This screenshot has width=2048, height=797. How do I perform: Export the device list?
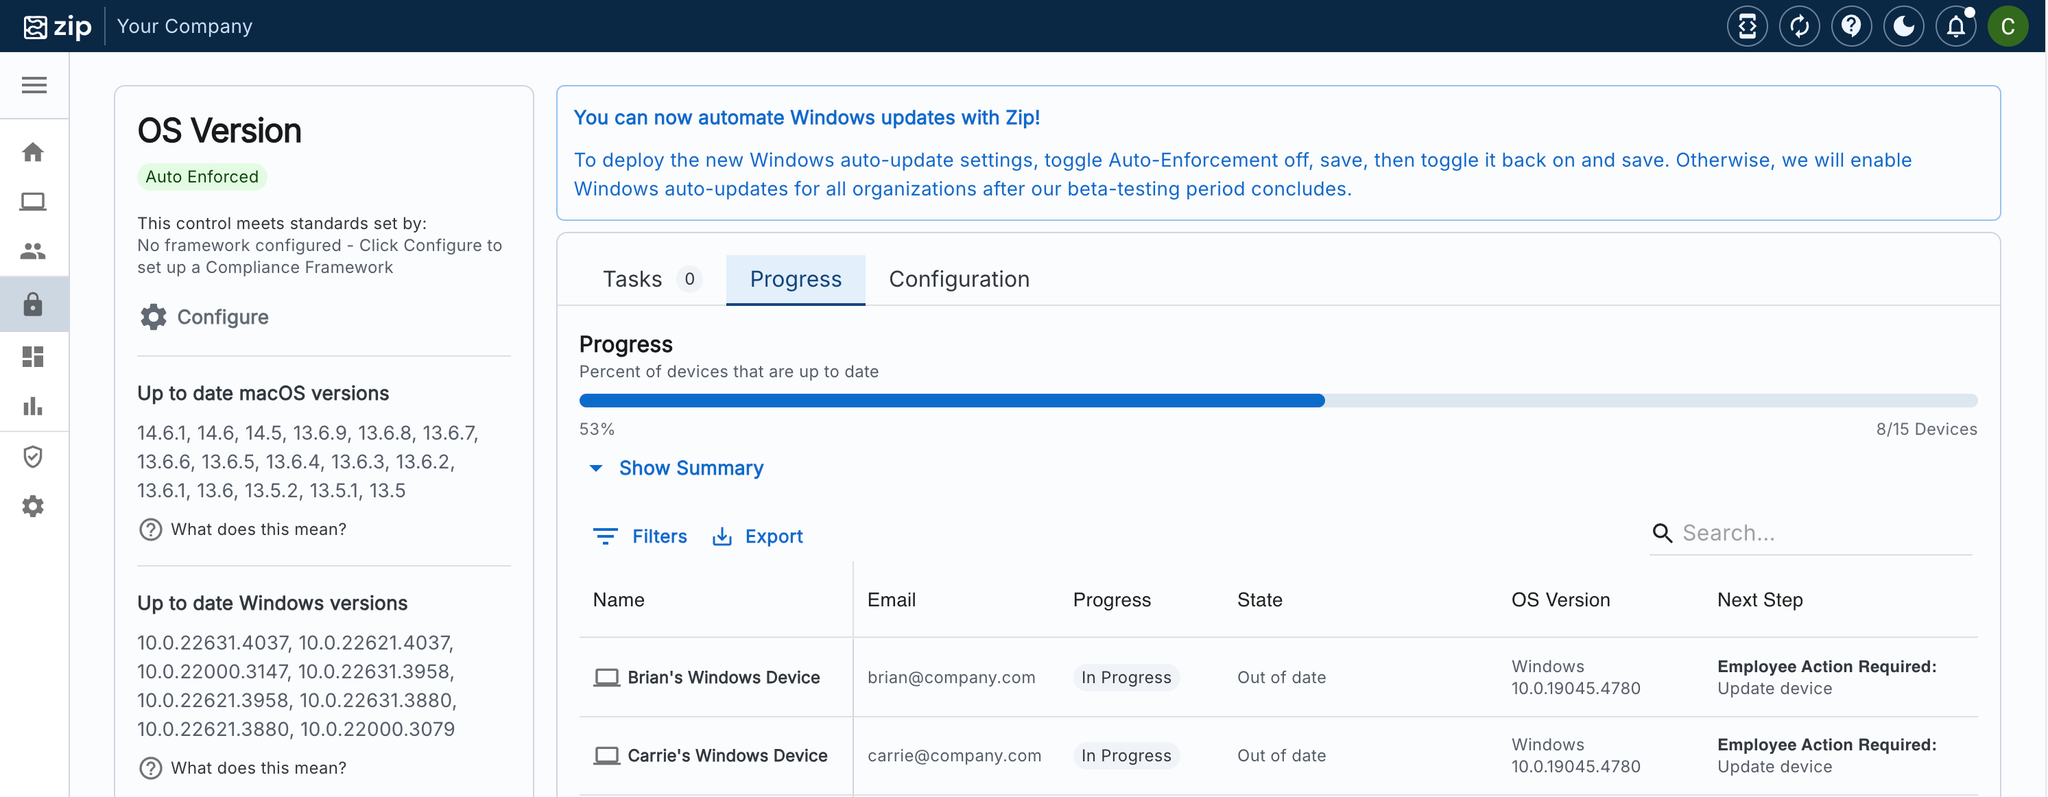pos(757,536)
